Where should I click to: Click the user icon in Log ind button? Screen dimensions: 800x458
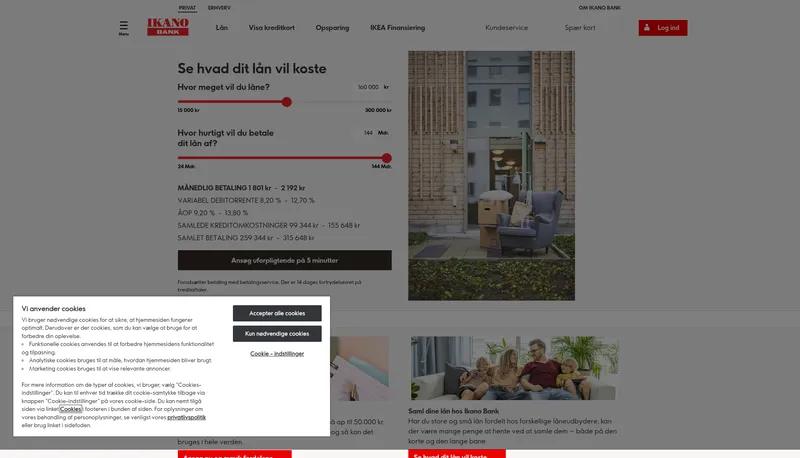[x=647, y=28]
